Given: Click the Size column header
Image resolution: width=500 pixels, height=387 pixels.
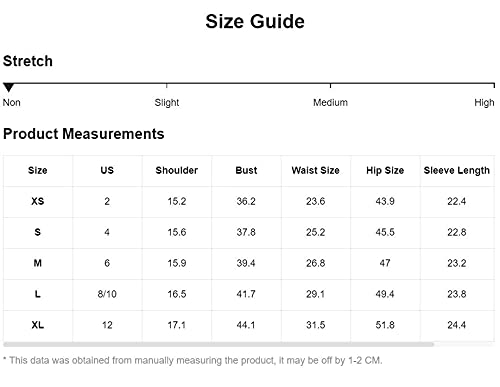Looking at the screenshot, I should pos(38,170).
